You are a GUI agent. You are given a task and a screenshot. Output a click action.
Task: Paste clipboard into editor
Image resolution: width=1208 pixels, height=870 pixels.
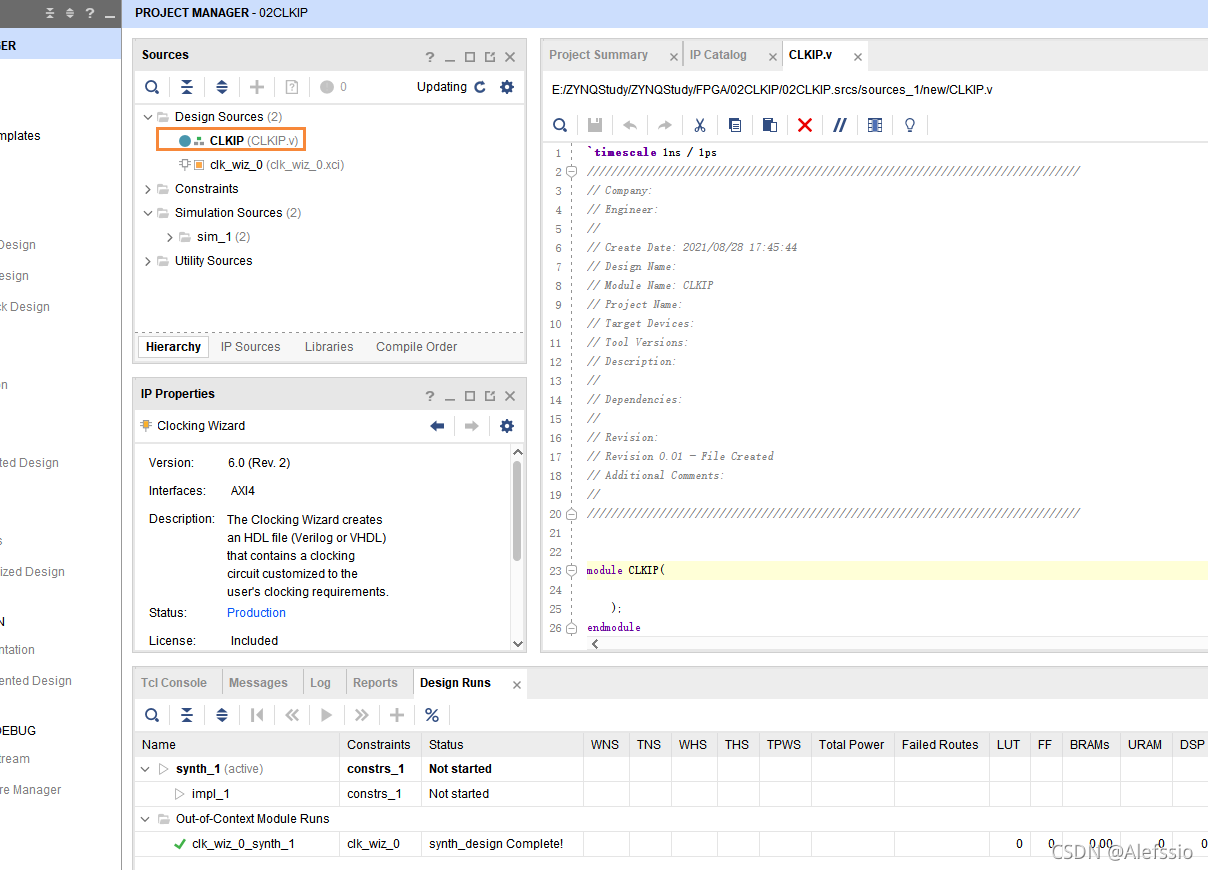[x=770, y=125]
